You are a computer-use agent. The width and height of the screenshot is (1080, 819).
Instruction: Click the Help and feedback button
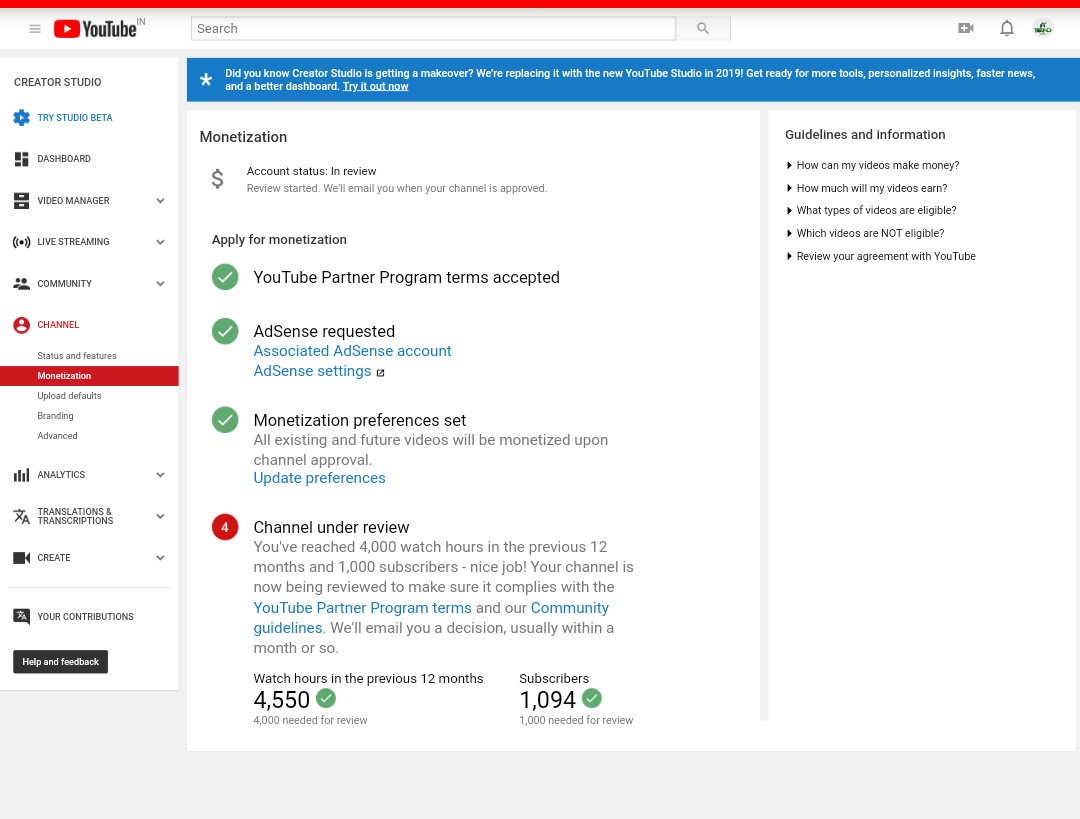click(61, 662)
